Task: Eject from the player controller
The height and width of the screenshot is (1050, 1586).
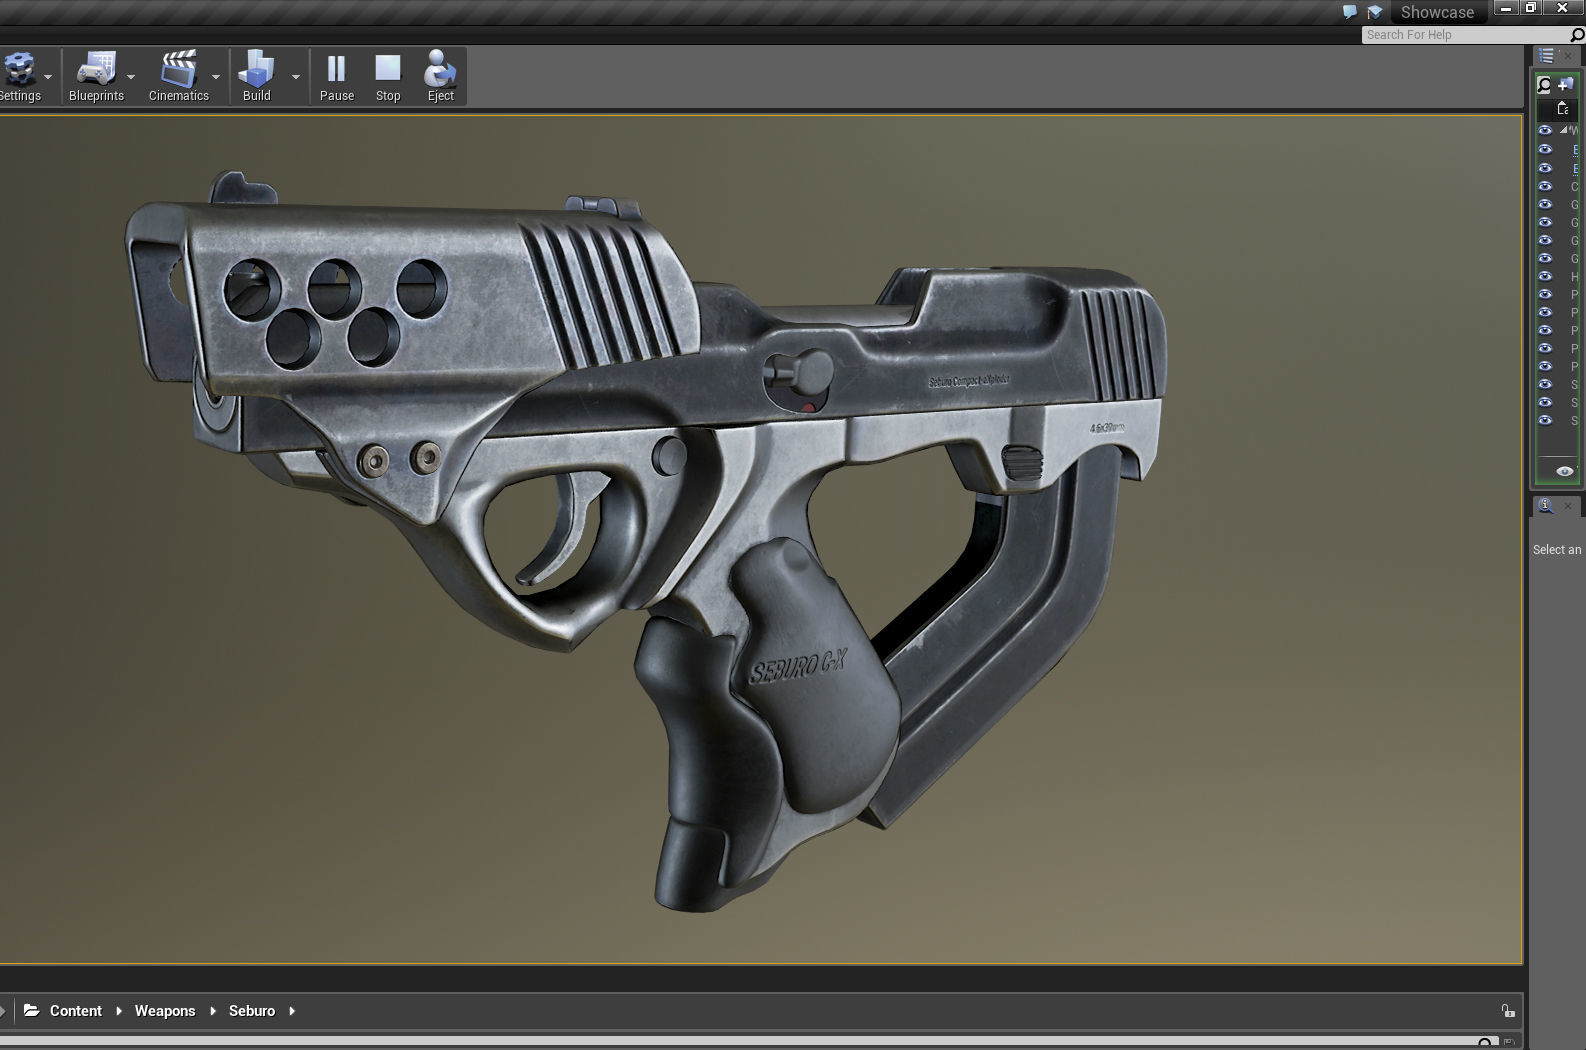Action: [x=441, y=76]
